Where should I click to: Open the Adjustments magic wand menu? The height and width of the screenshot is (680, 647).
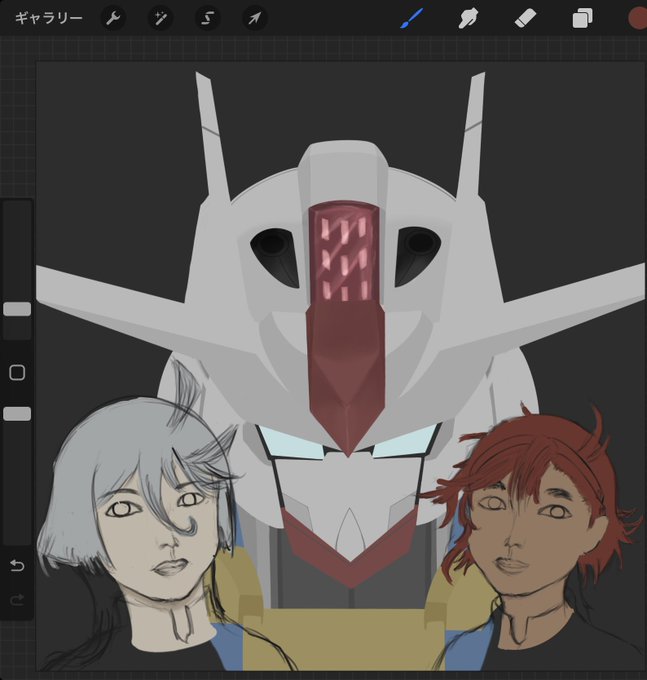(160, 18)
